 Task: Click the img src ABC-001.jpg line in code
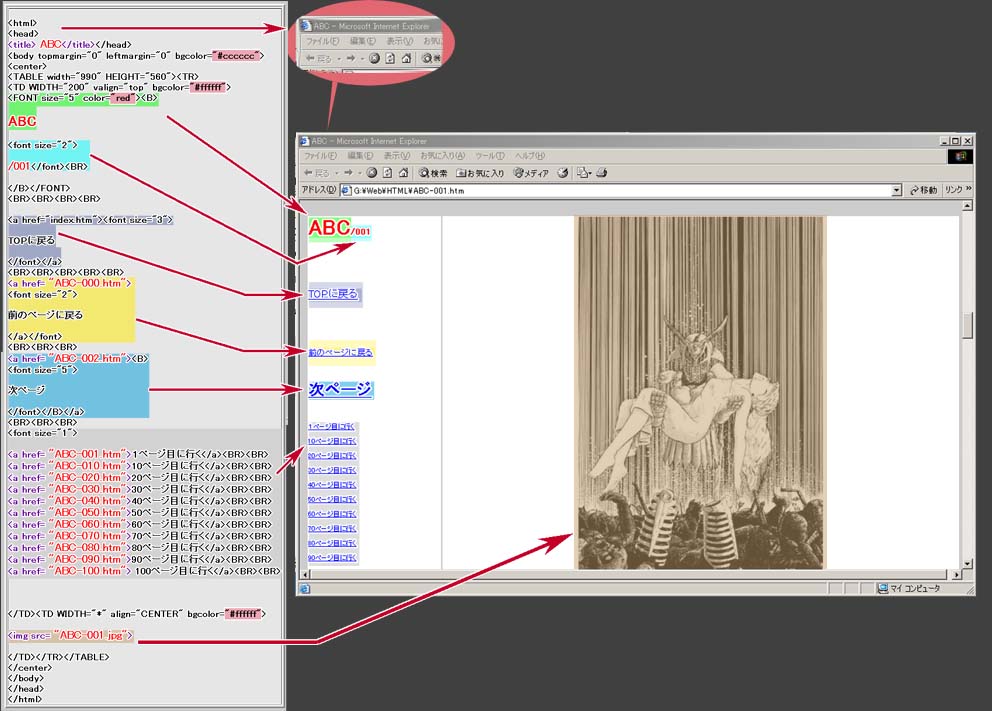pyautogui.click(x=71, y=635)
